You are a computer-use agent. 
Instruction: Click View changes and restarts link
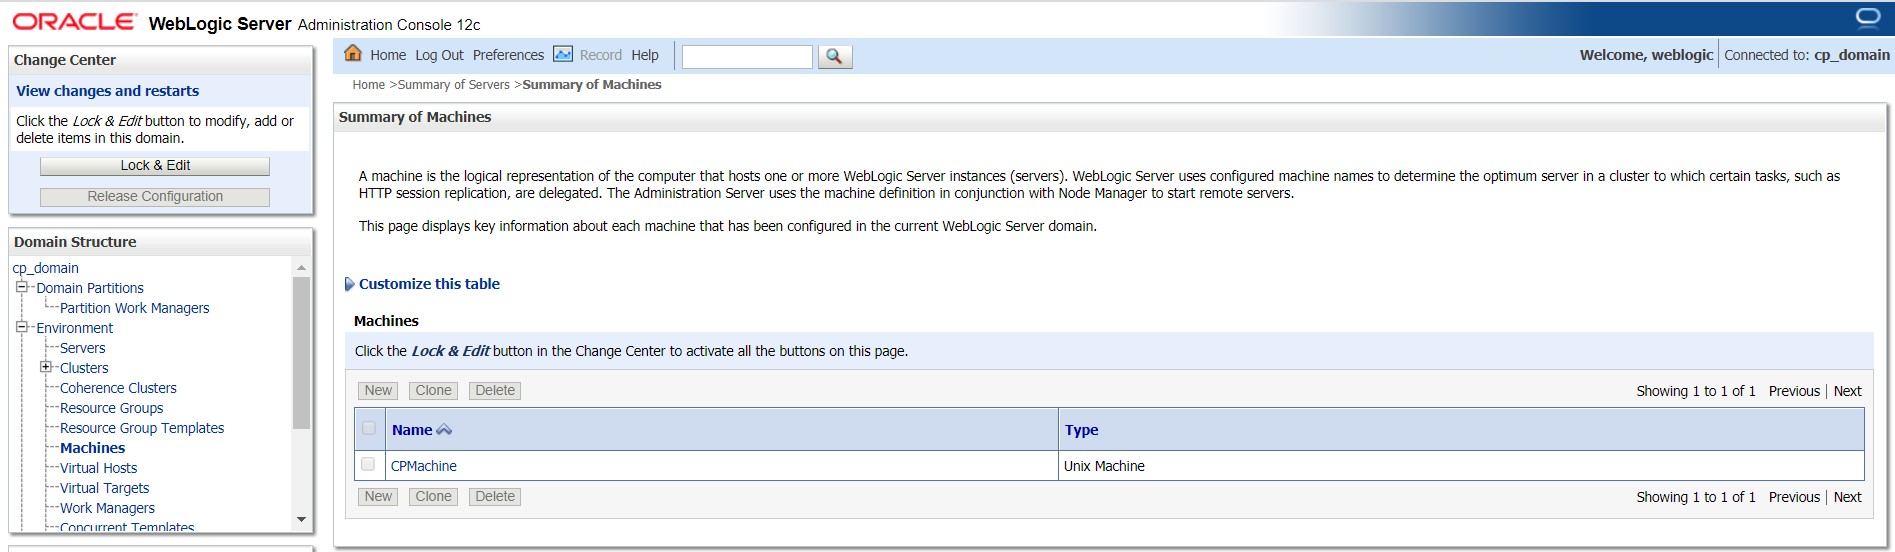[x=107, y=91]
